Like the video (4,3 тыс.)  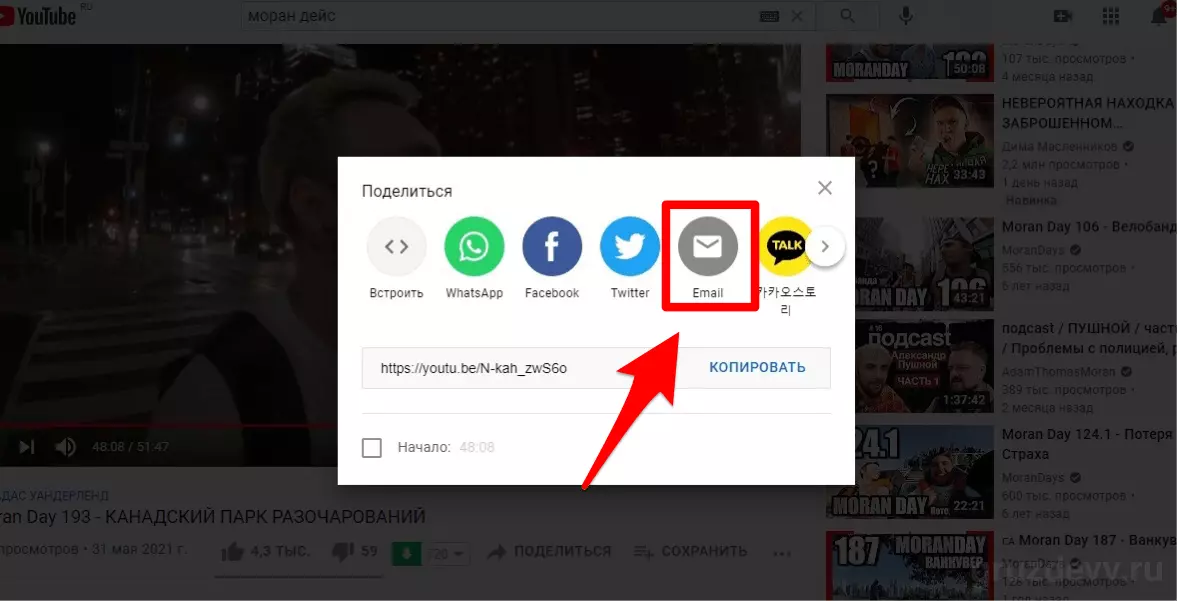266,551
